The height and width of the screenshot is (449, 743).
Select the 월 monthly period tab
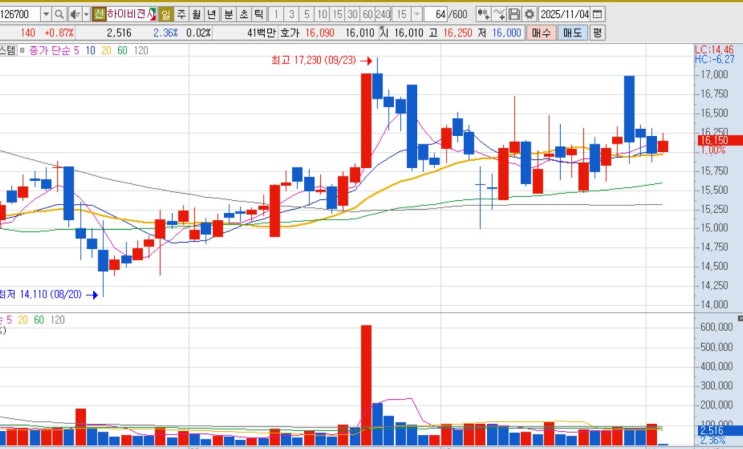tap(196, 15)
